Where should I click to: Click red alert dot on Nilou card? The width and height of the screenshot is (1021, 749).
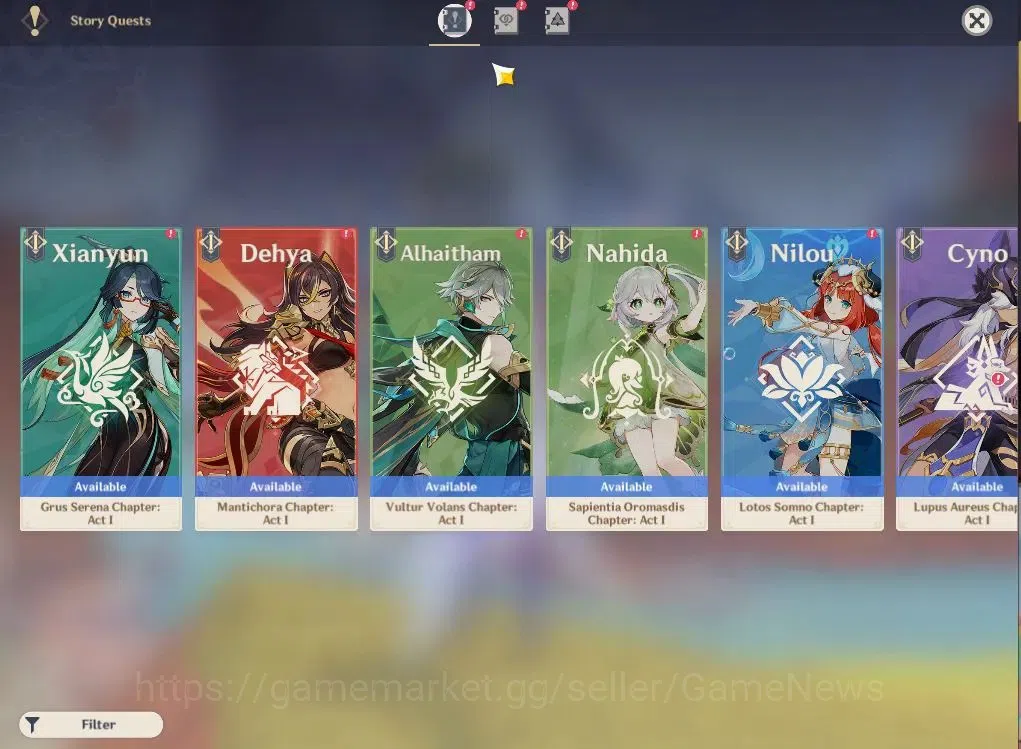click(872, 233)
